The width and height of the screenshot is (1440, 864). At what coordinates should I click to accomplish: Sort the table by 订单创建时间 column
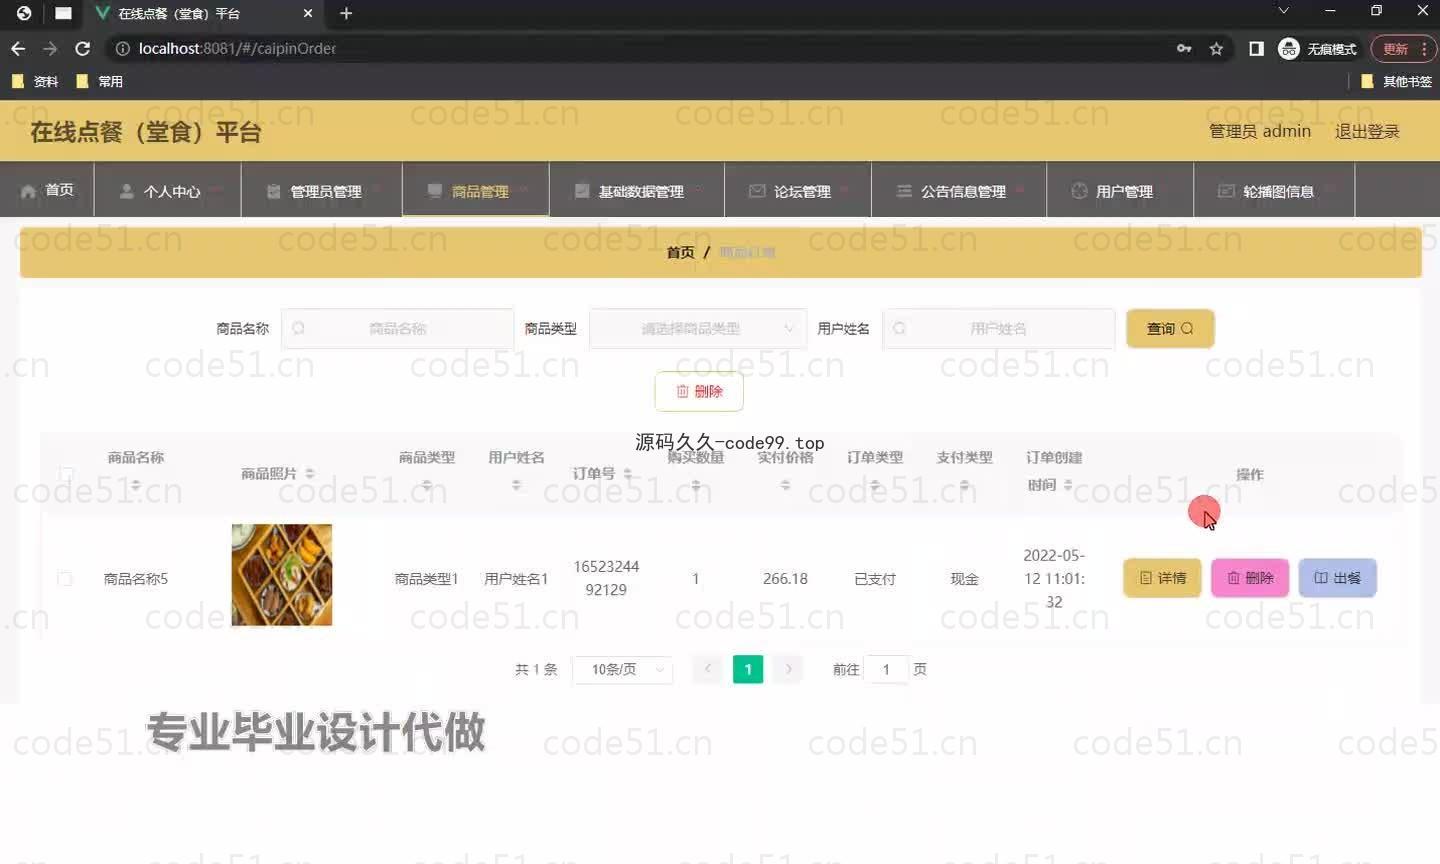1068,485
